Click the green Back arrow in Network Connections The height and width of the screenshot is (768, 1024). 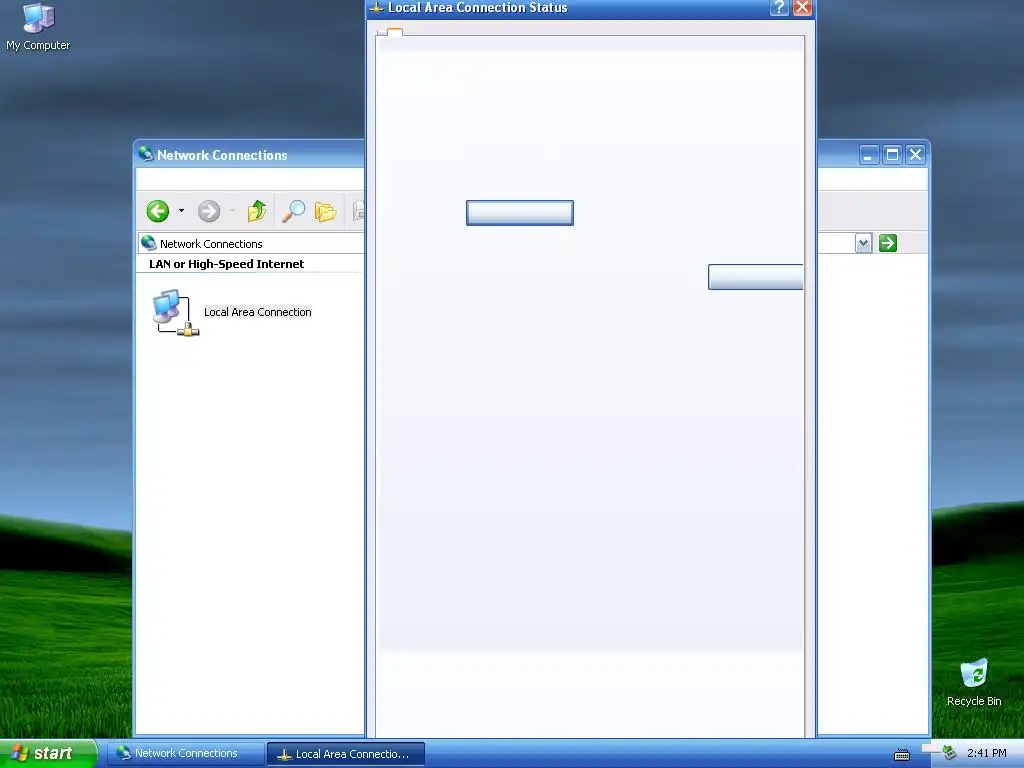click(x=157, y=211)
